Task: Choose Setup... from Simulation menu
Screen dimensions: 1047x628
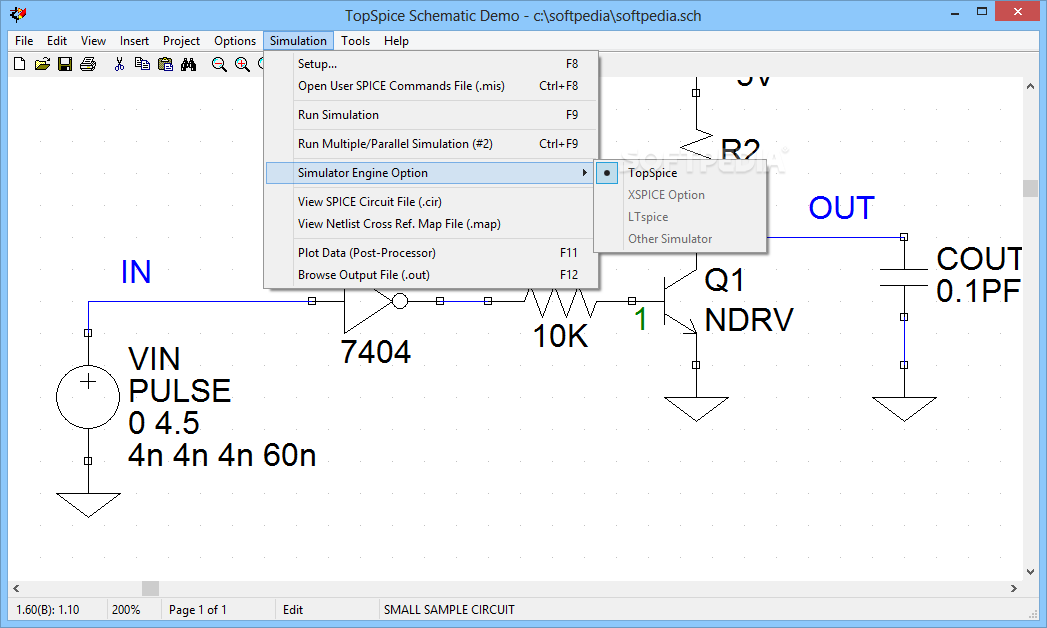Action: point(431,64)
